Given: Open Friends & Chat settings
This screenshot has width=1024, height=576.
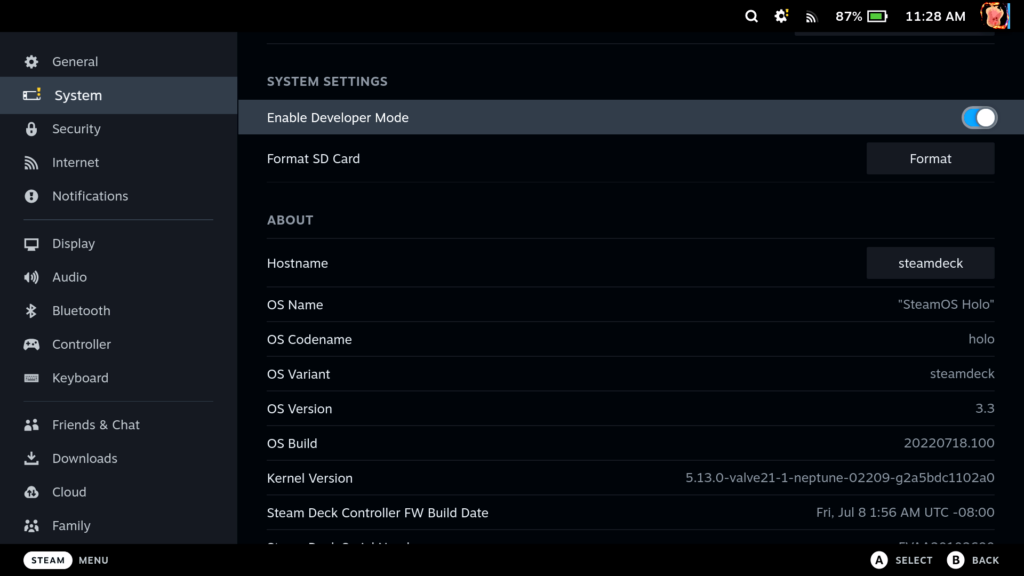Looking at the screenshot, I should [96, 425].
